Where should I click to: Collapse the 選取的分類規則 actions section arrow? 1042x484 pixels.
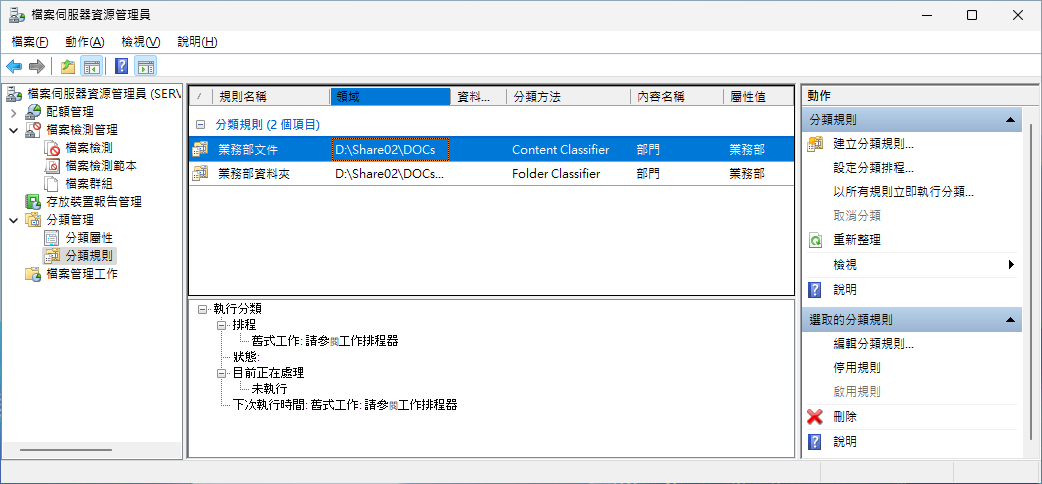(1010, 320)
